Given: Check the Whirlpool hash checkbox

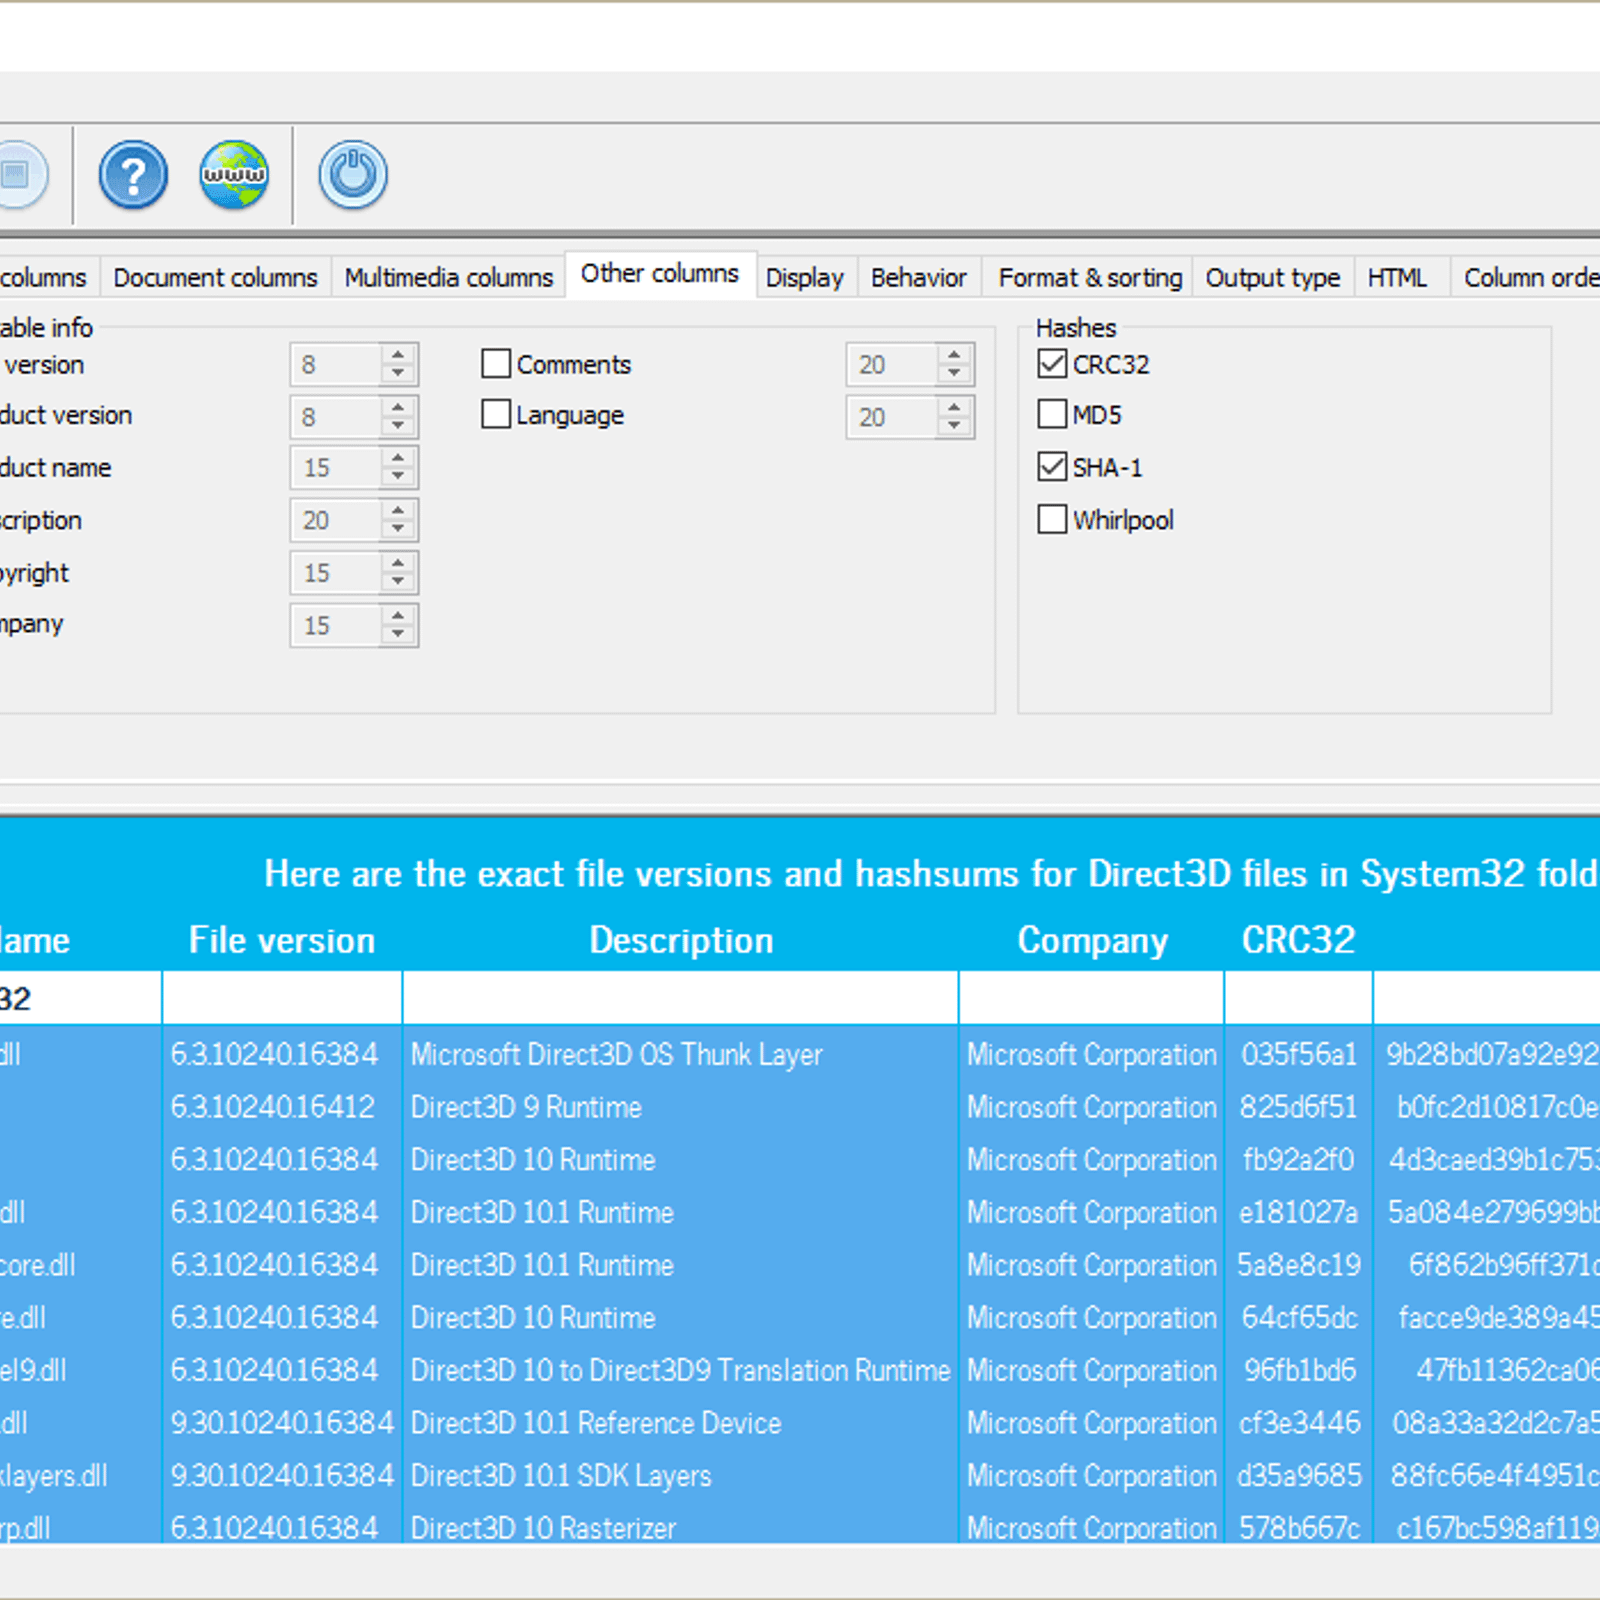Looking at the screenshot, I should coord(1052,519).
